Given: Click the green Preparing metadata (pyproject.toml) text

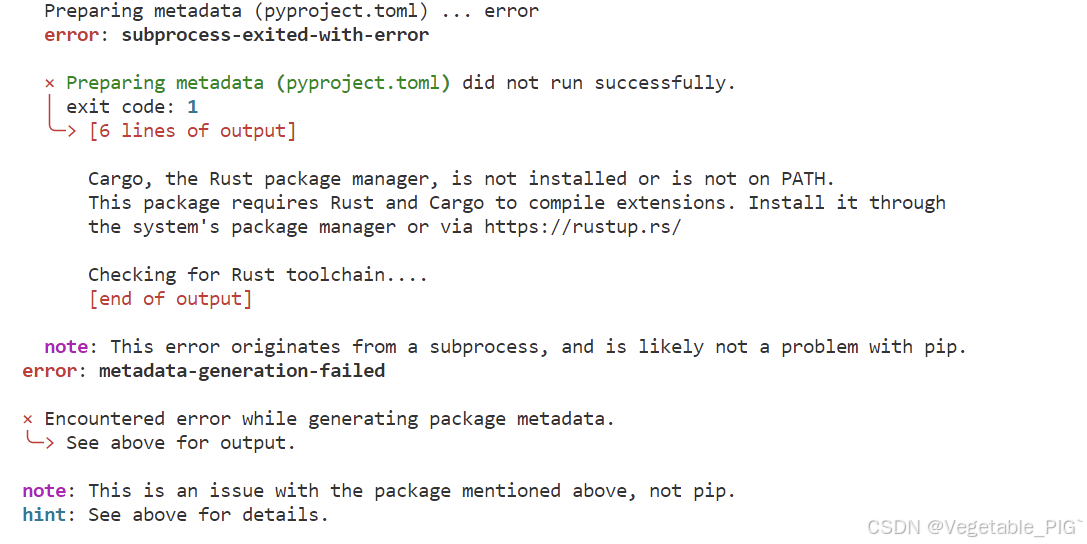Looking at the screenshot, I should coord(258,83).
